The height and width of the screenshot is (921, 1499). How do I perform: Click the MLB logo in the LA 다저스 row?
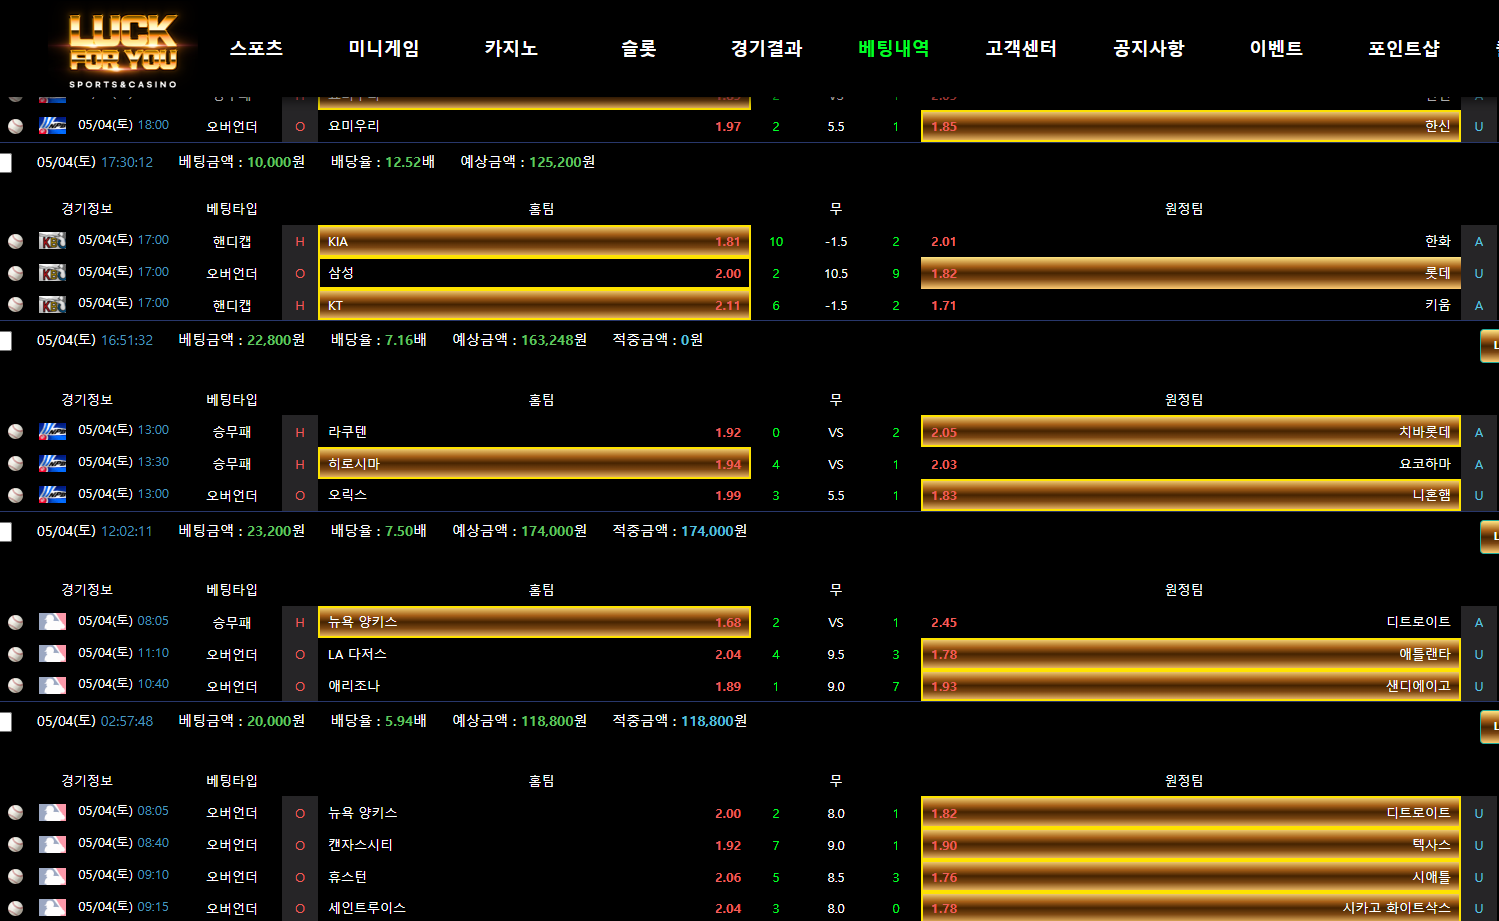(52, 653)
